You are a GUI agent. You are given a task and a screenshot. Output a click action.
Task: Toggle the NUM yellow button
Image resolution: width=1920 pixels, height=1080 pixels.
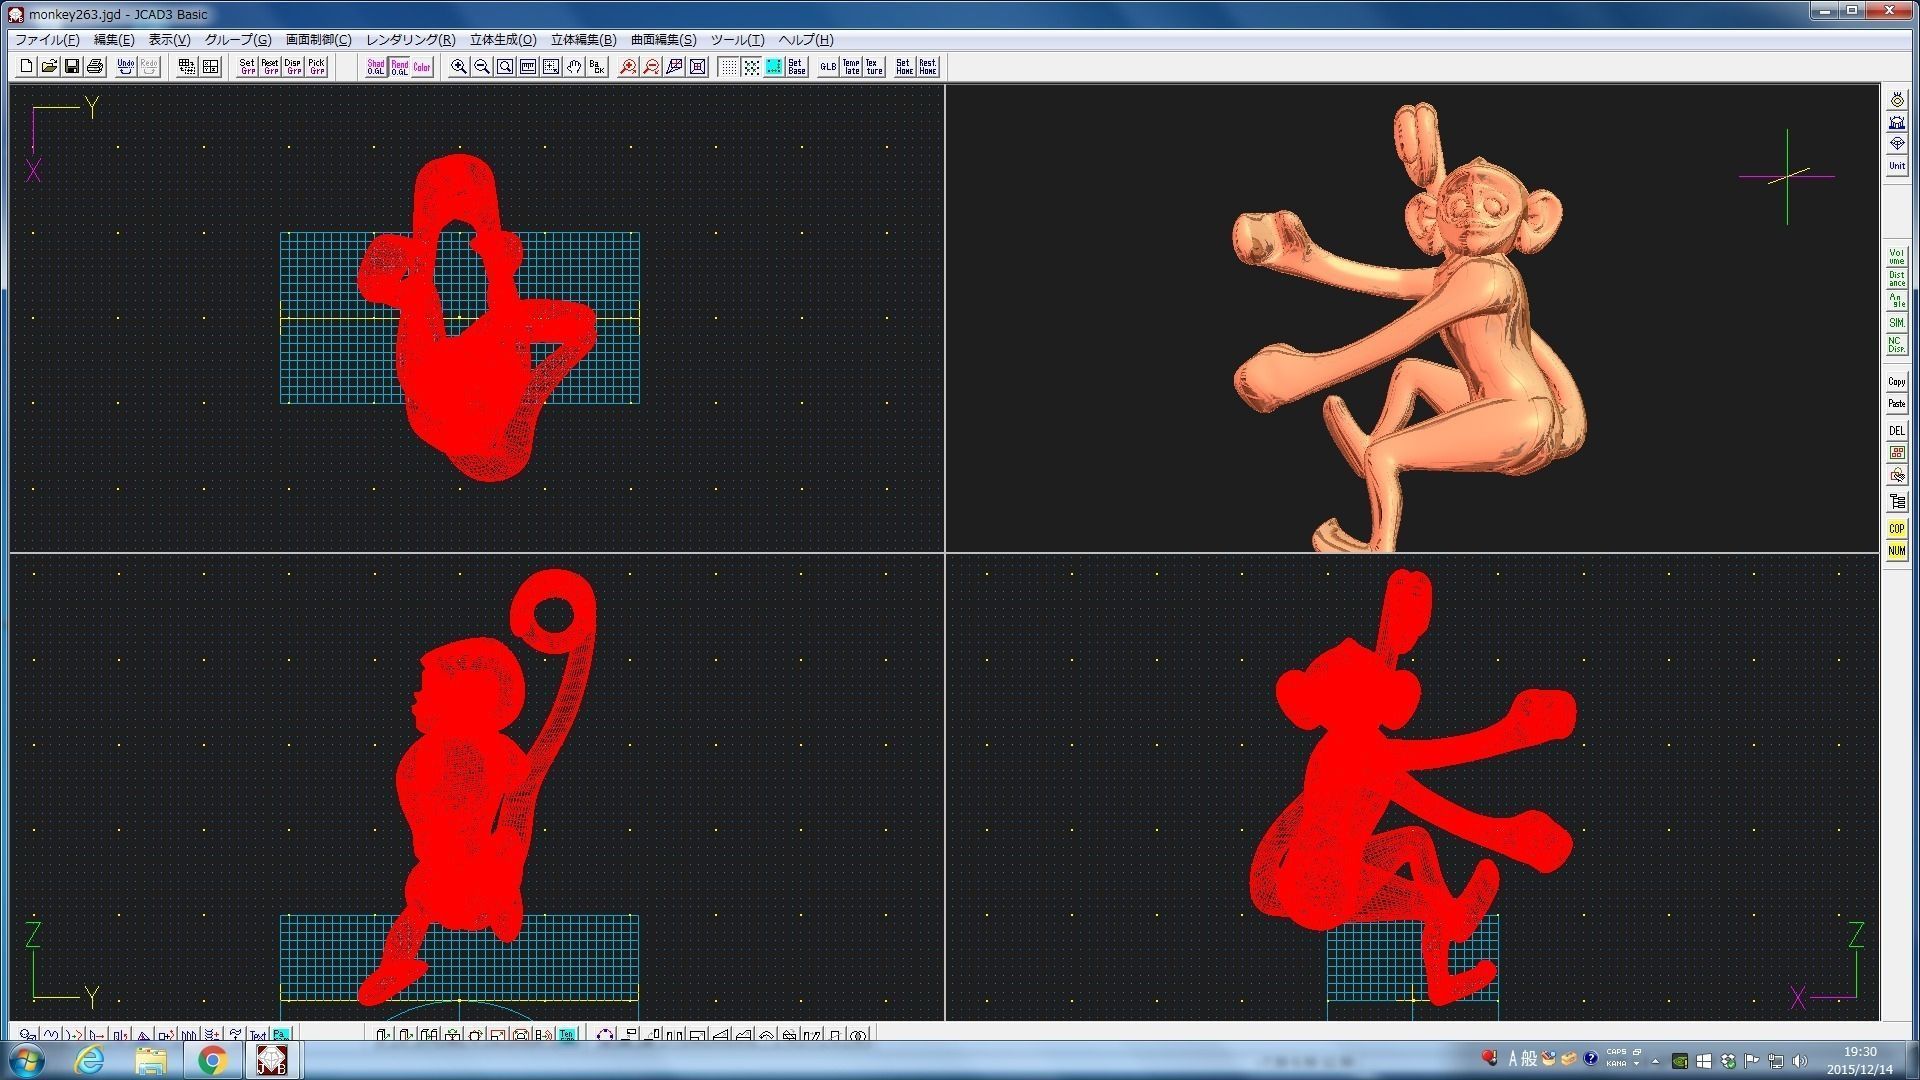click(1896, 551)
